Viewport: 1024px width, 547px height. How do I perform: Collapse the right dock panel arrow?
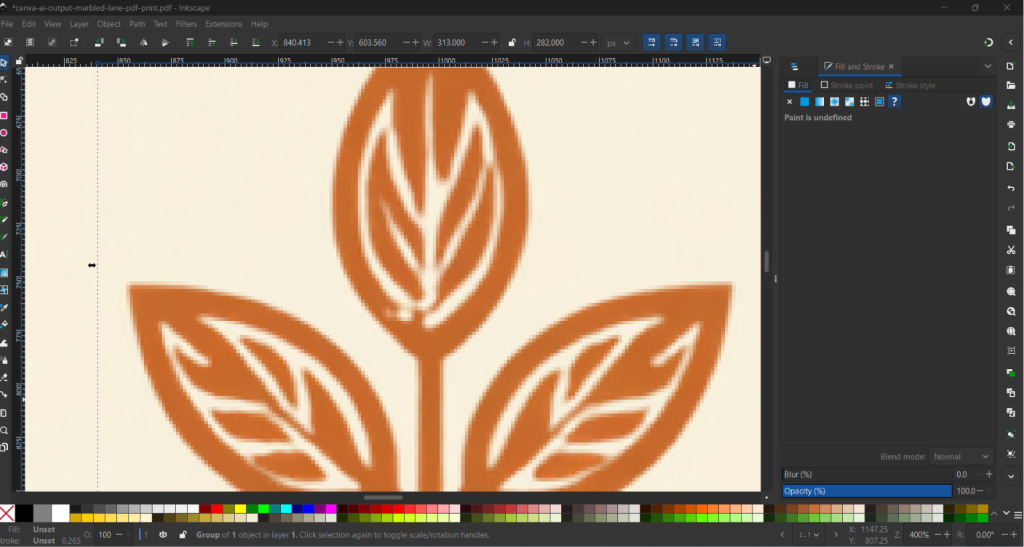click(x=1011, y=42)
